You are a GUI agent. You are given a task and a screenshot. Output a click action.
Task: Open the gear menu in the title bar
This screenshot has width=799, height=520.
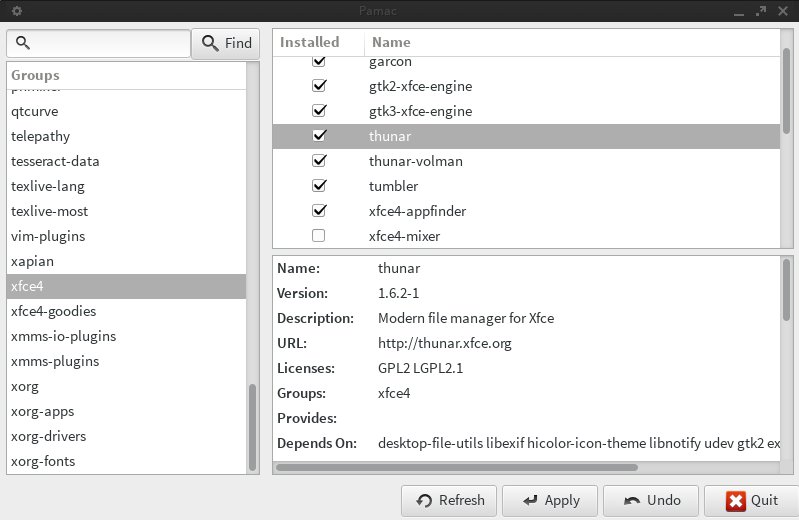pos(16,11)
